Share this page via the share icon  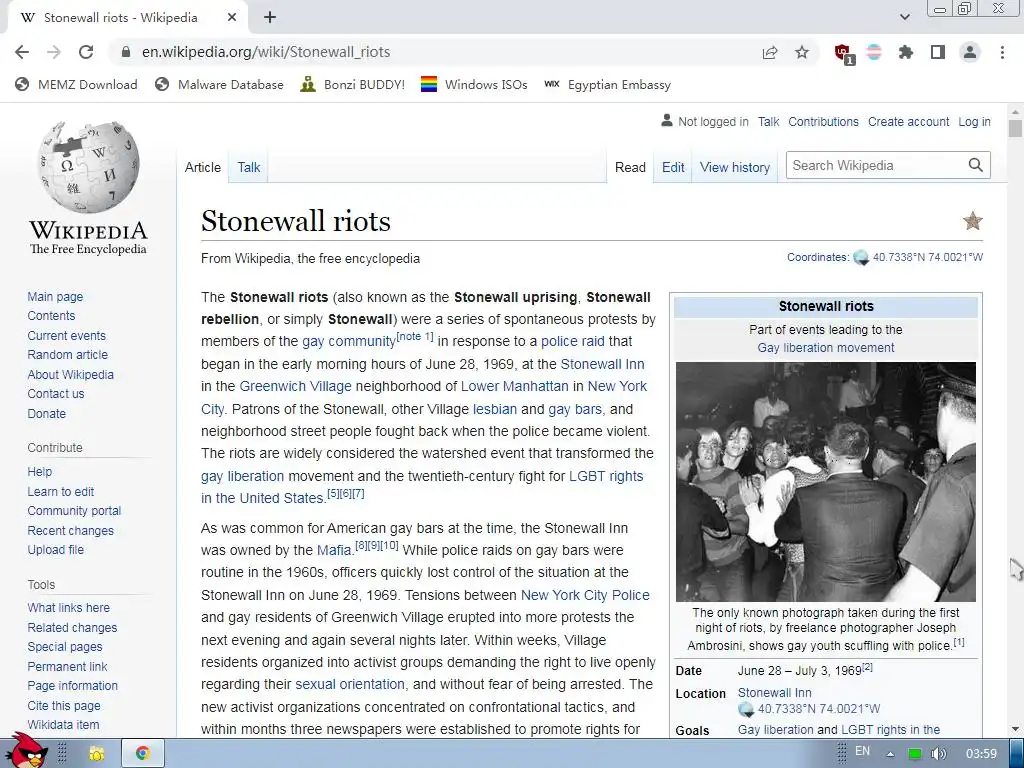tap(770, 52)
